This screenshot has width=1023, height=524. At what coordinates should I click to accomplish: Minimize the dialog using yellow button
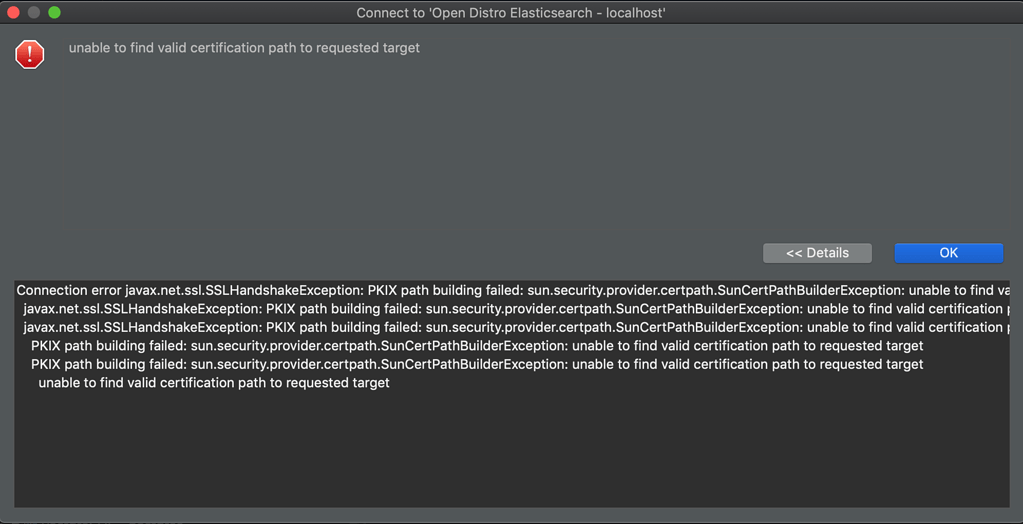34,13
